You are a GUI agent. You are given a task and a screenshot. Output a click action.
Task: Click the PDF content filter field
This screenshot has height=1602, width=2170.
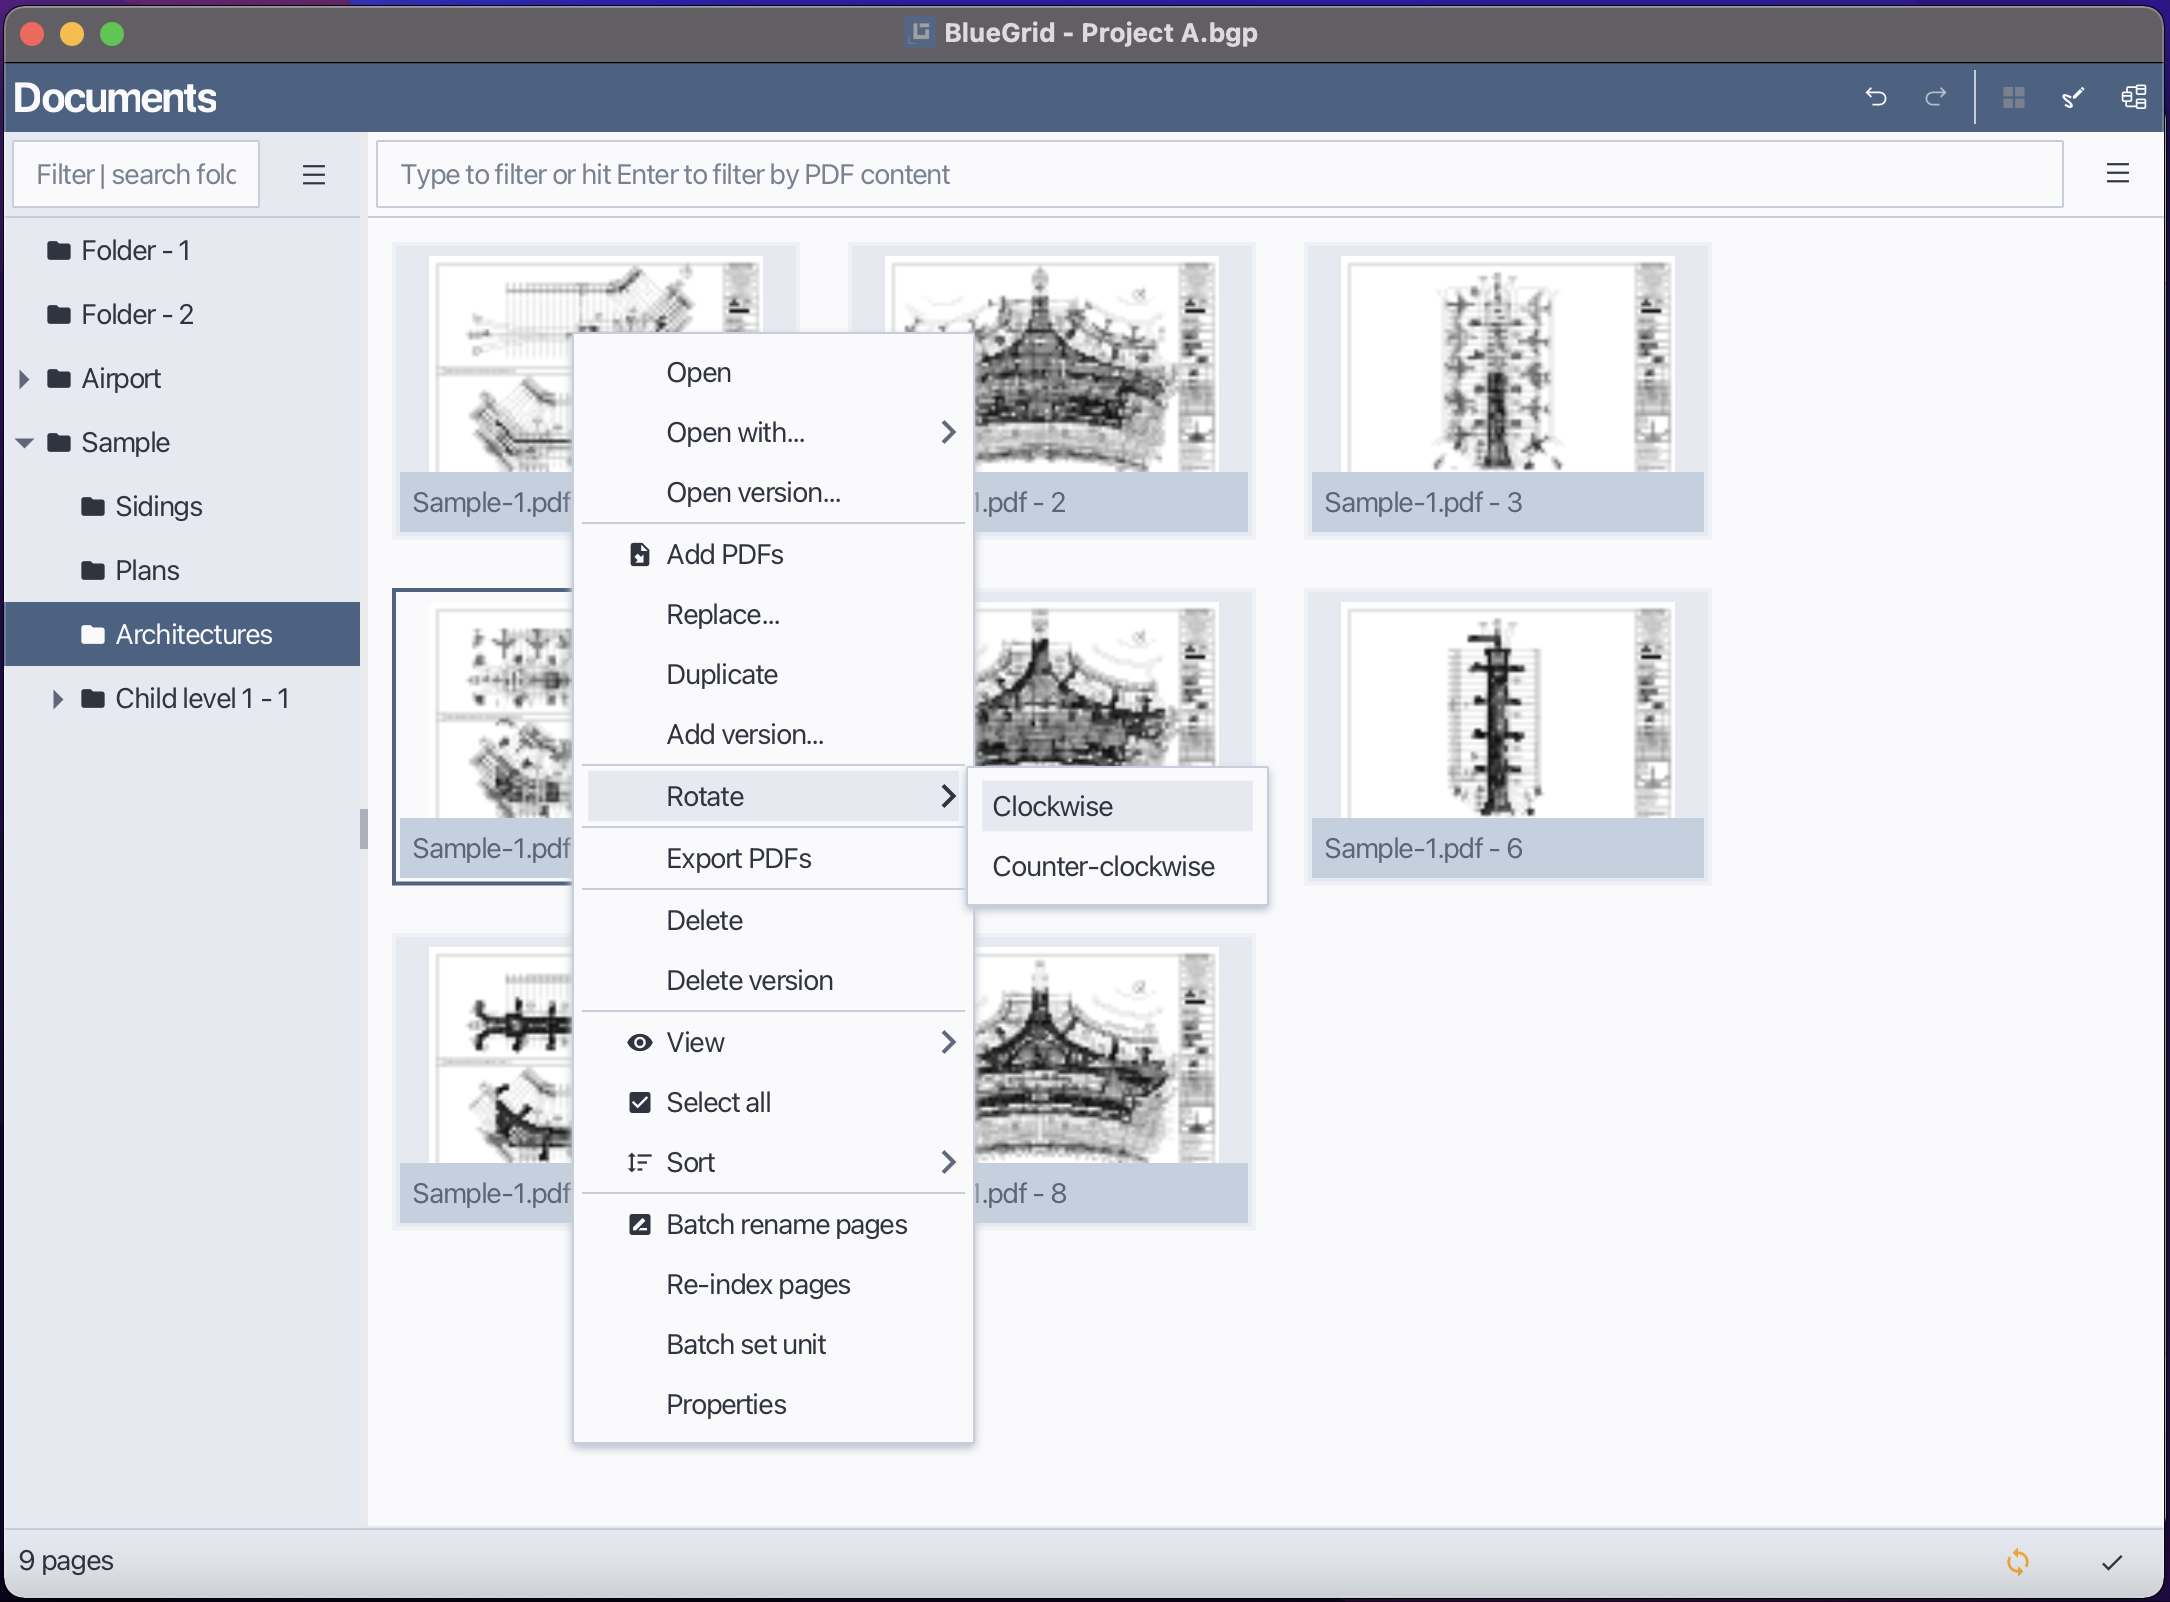(x=1218, y=174)
